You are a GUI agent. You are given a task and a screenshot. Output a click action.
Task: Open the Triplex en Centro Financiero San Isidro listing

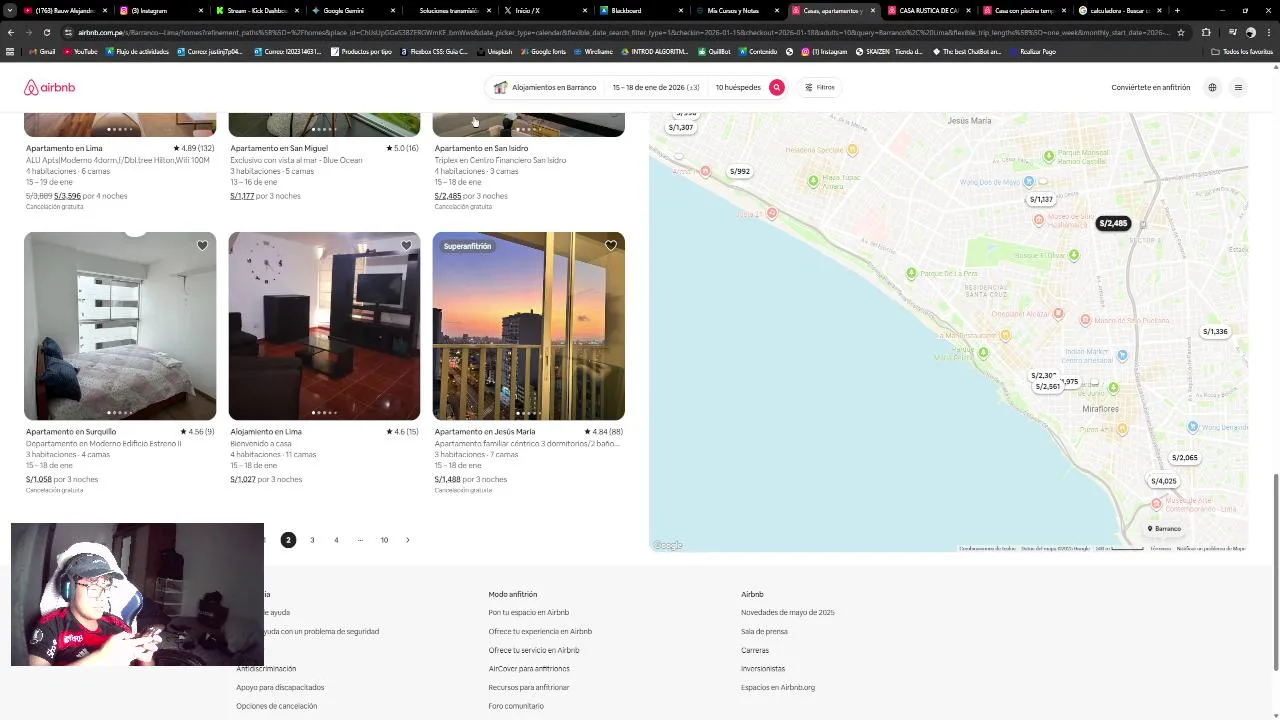500,160
